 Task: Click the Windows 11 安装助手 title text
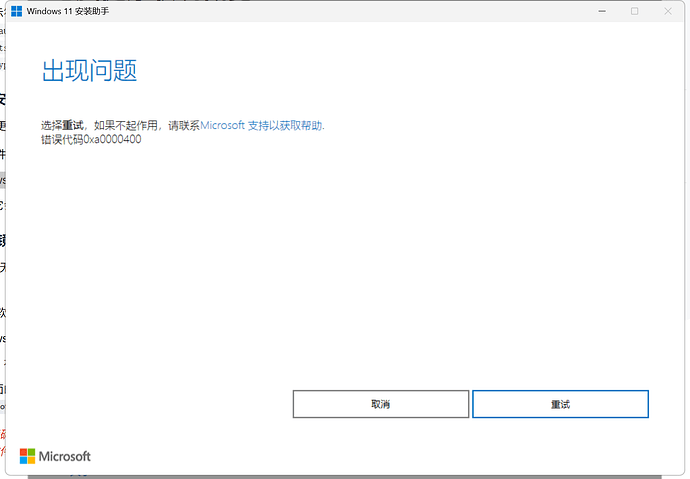coord(68,11)
